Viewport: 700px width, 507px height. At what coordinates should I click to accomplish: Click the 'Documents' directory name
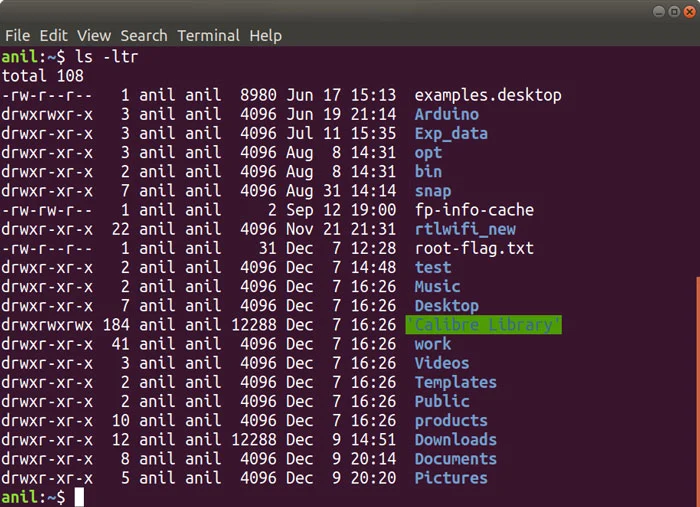pos(455,459)
